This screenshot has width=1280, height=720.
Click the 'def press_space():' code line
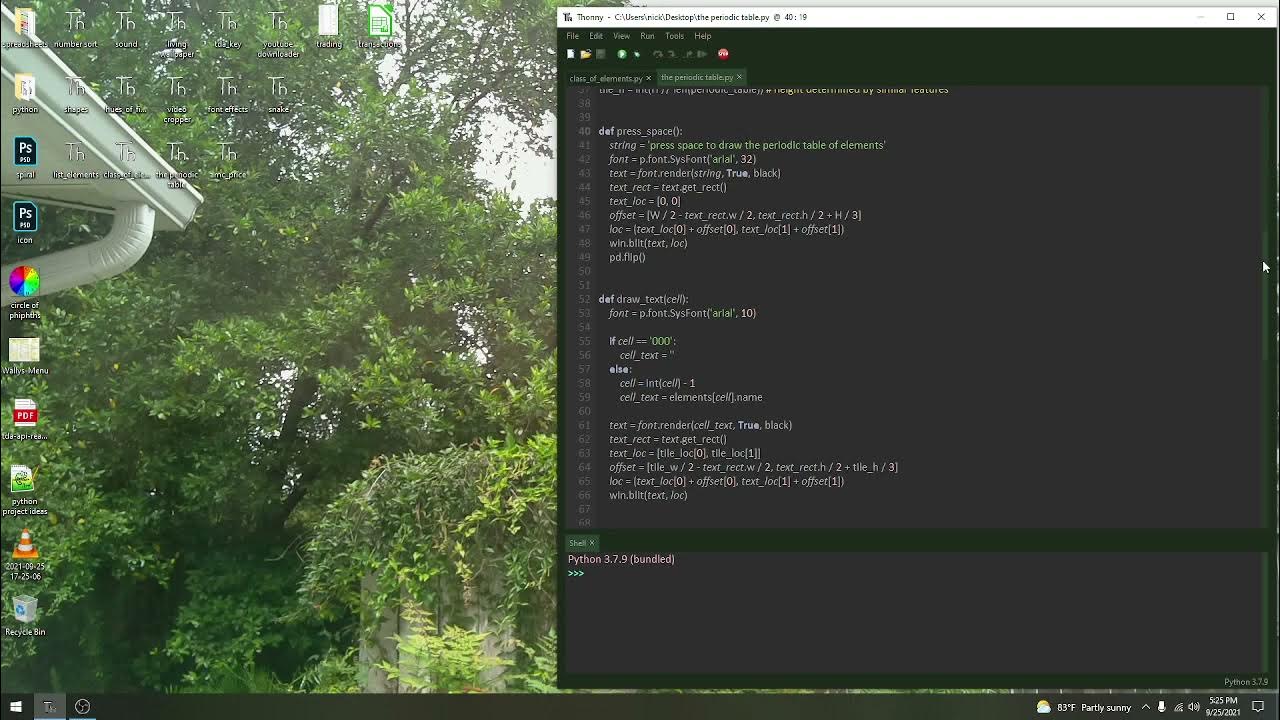(640, 131)
